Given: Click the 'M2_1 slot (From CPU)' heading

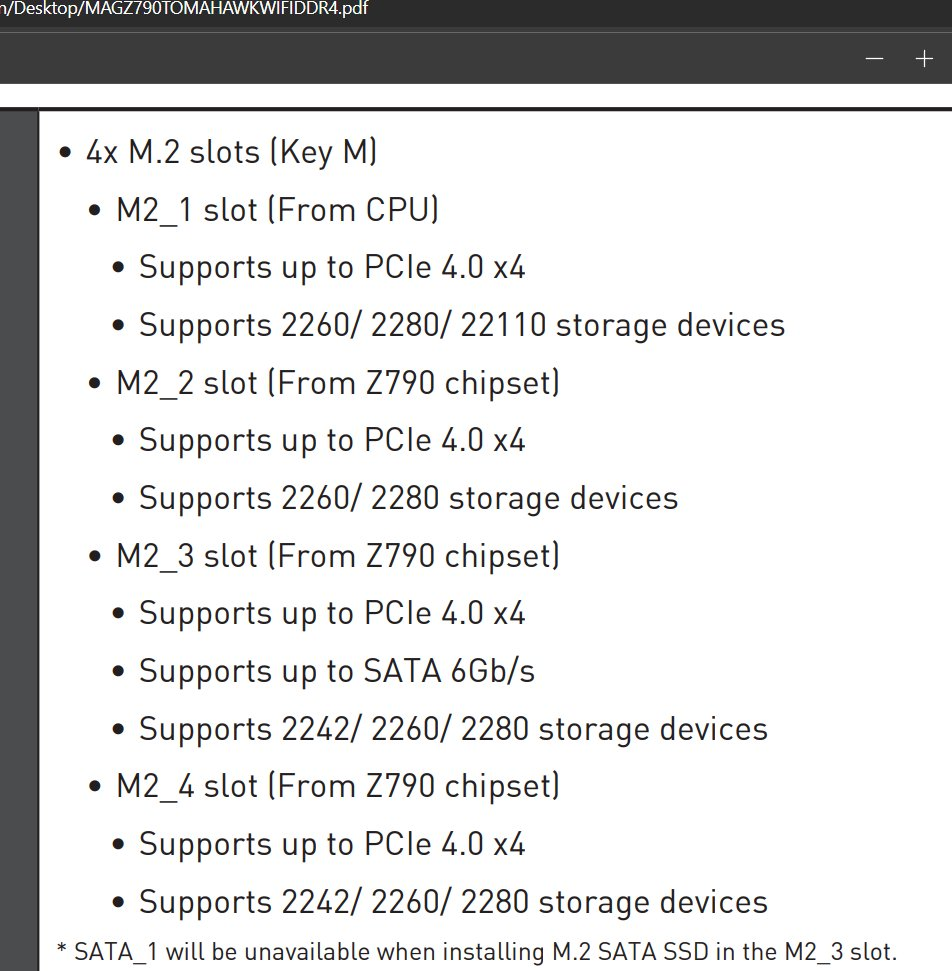Looking at the screenshot, I should 277,209.
